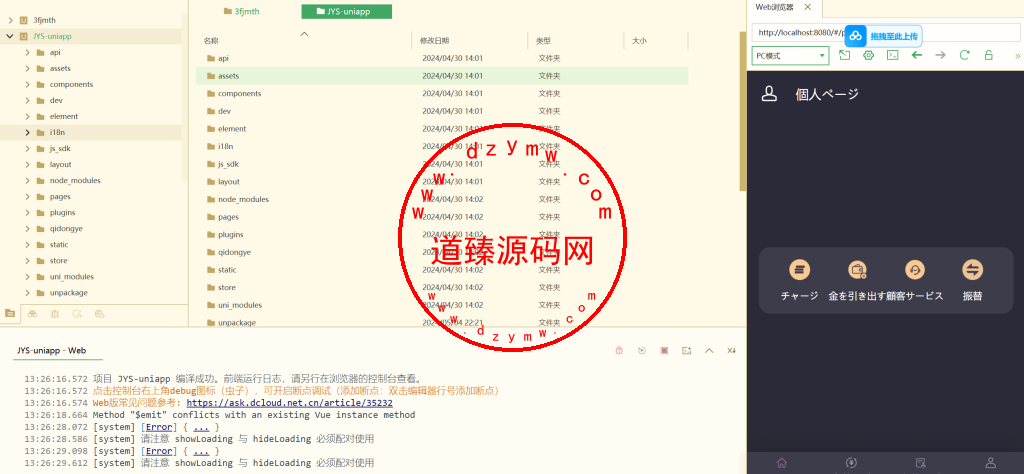Screen dimensions: 1024x474
Task: Click the Baidu cloud upload icon
Action: pyautogui.click(x=856, y=36)
